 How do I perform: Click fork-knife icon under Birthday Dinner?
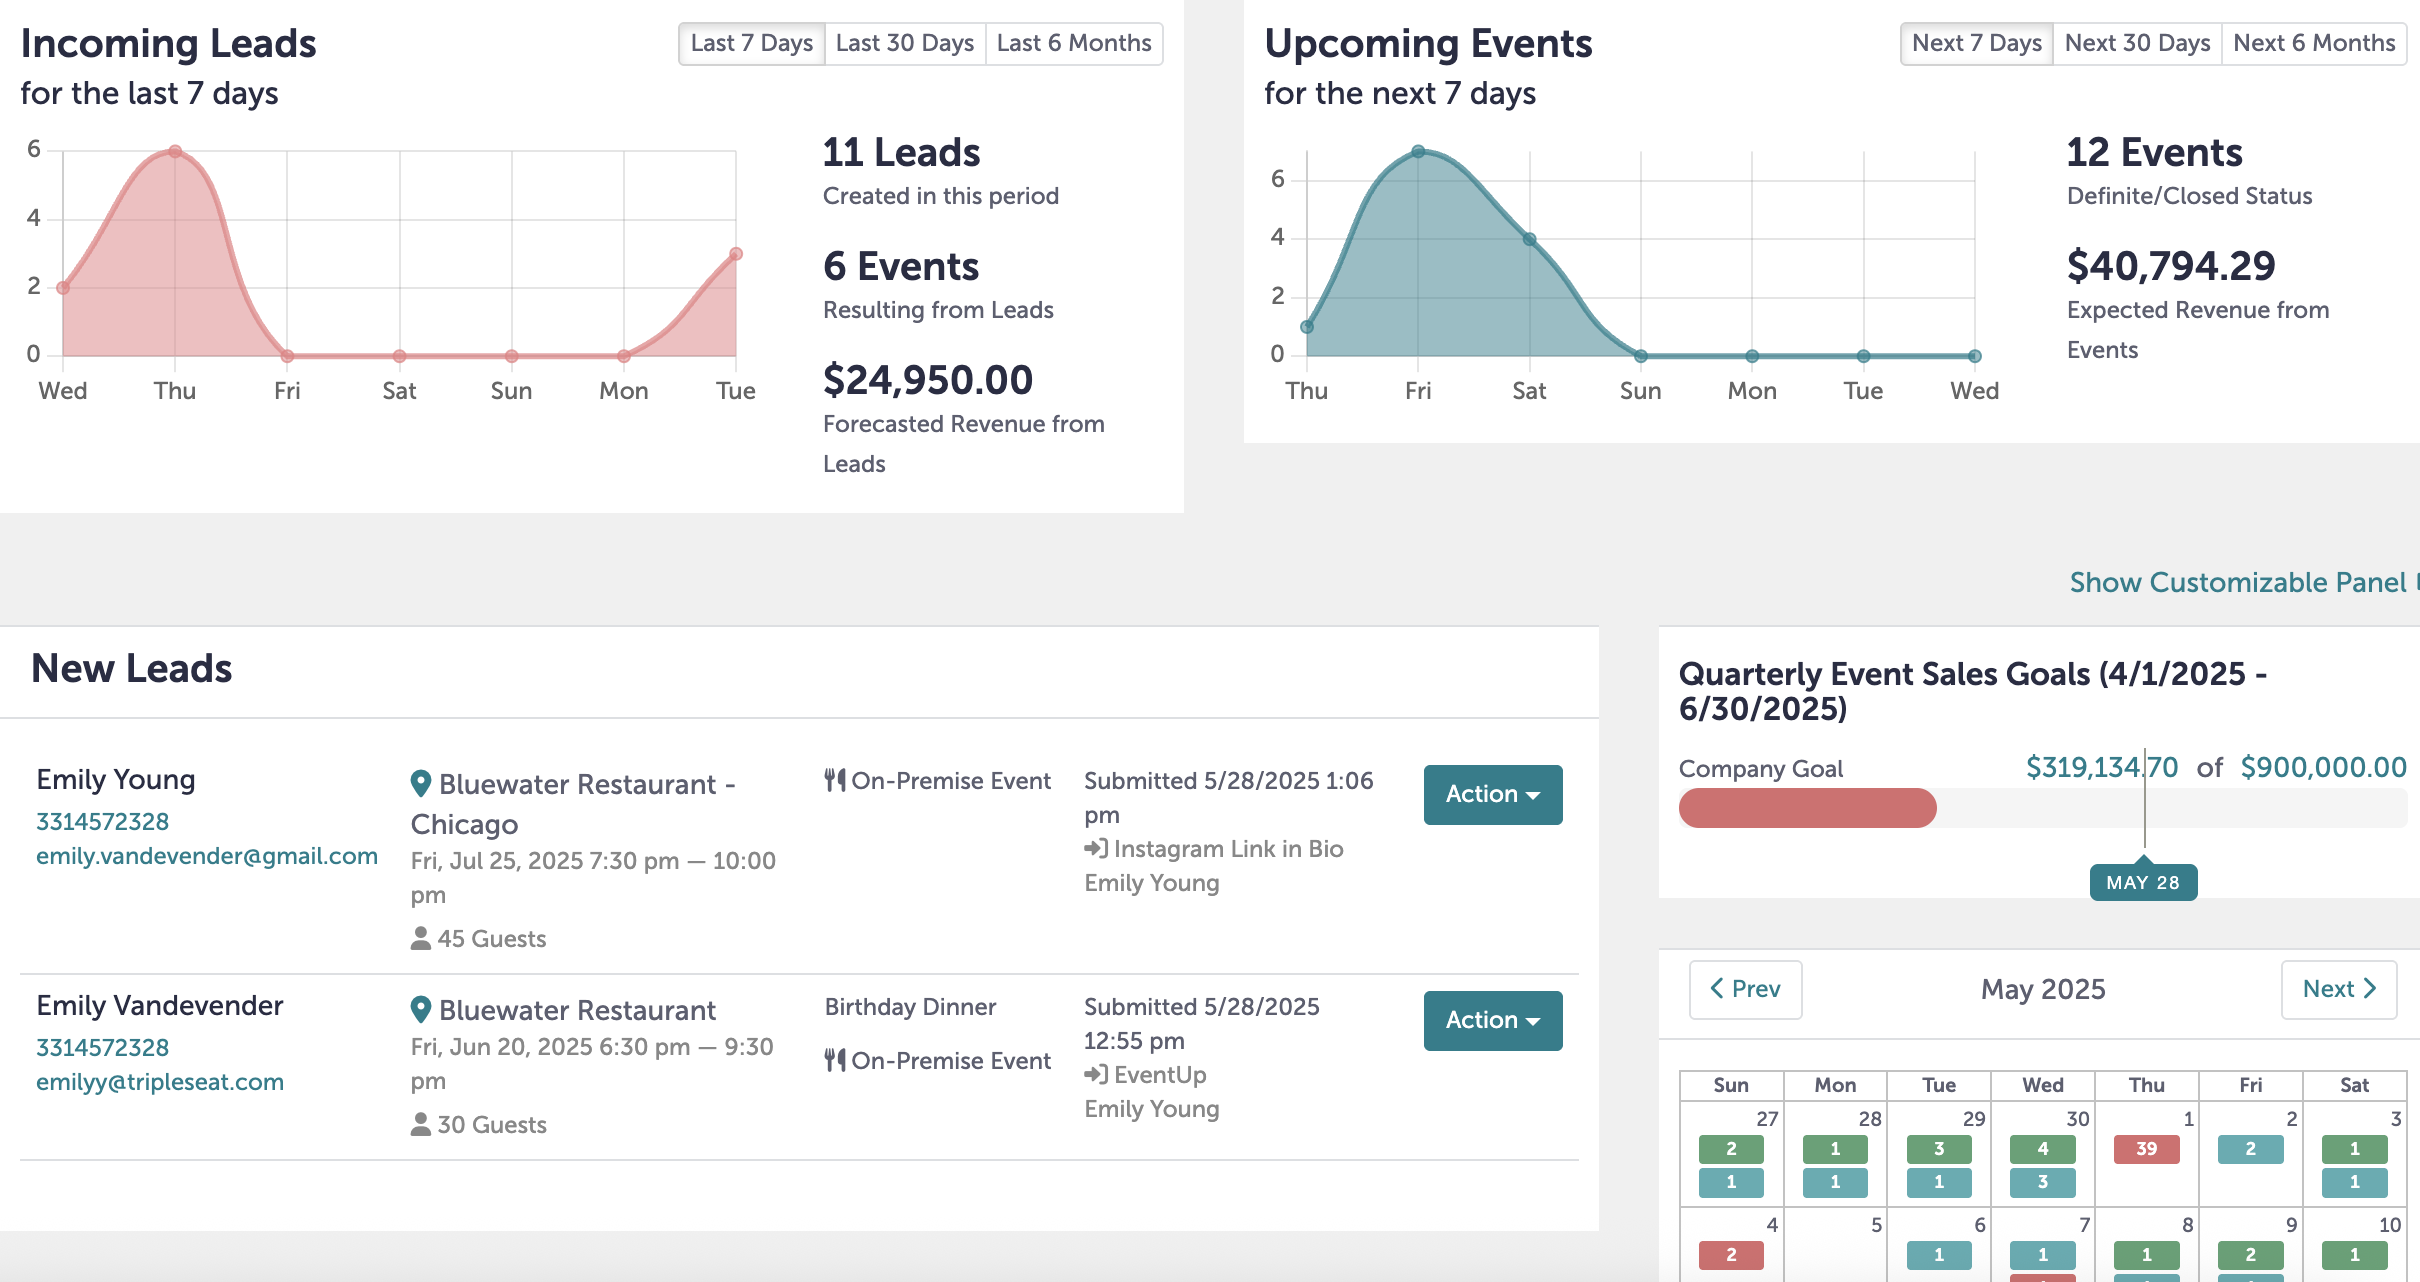(835, 1060)
